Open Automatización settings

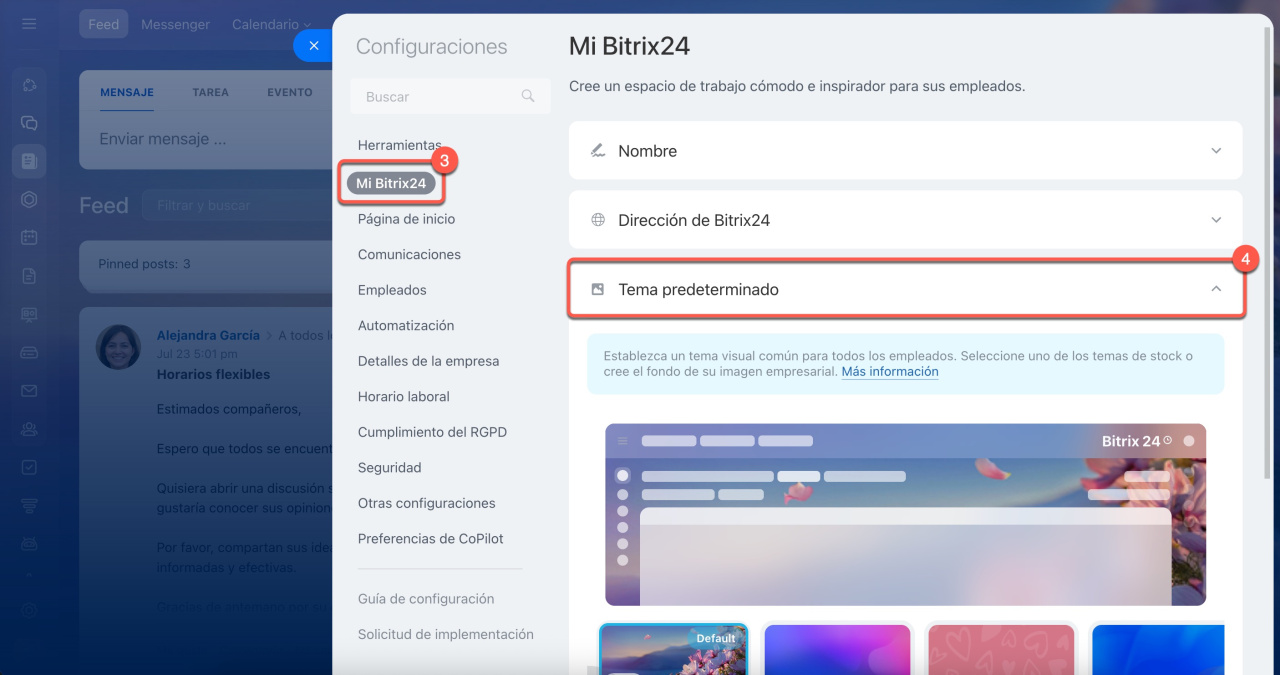click(406, 325)
